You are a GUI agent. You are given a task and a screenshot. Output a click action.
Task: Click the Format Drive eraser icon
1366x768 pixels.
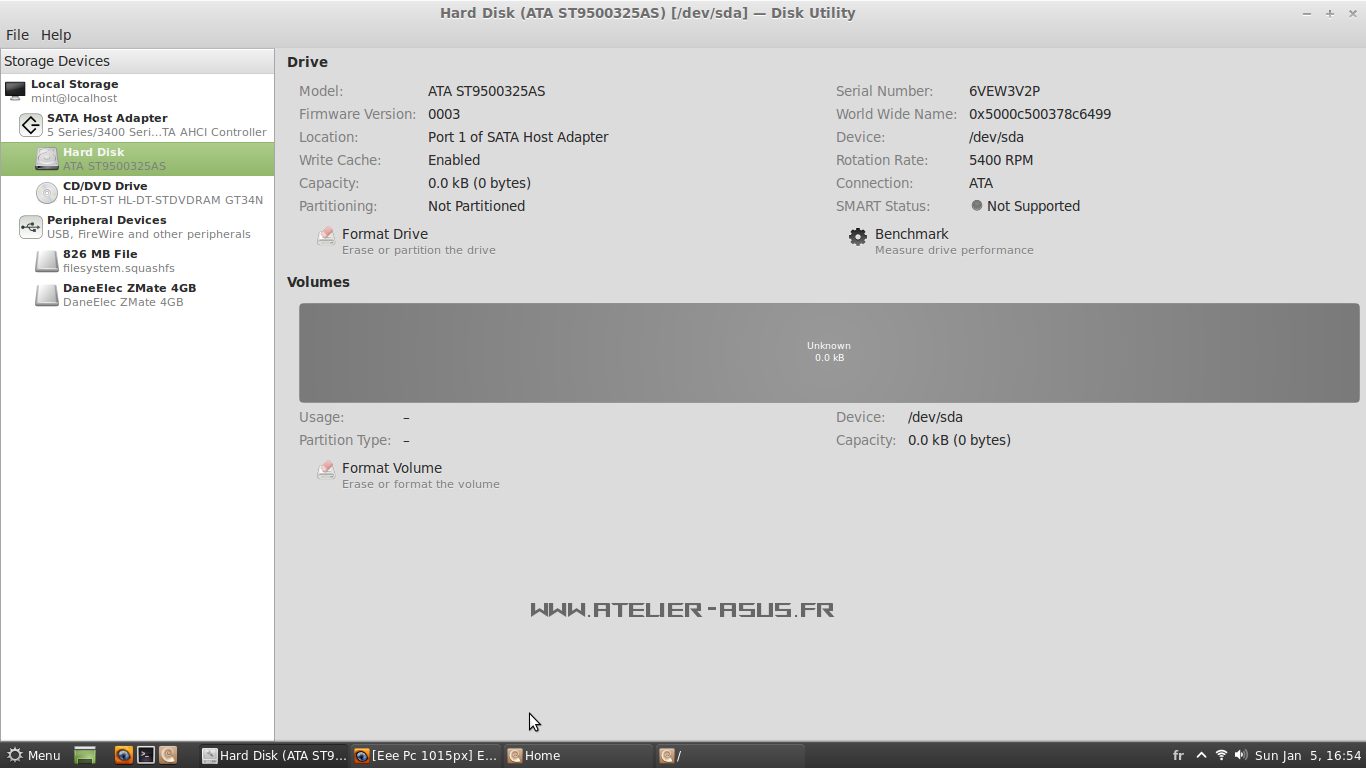pyautogui.click(x=325, y=235)
